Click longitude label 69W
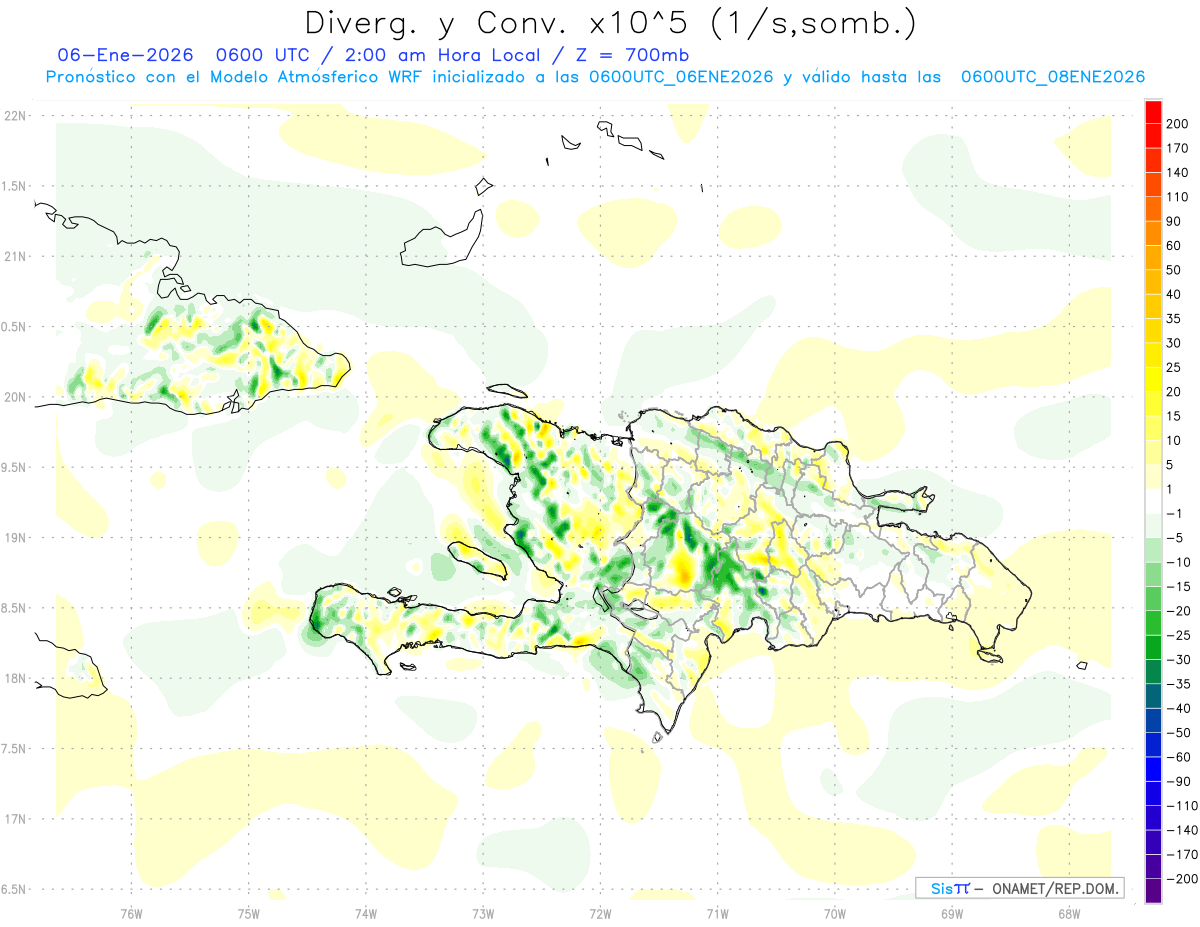Screen dimensions: 1200x927 (952, 913)
